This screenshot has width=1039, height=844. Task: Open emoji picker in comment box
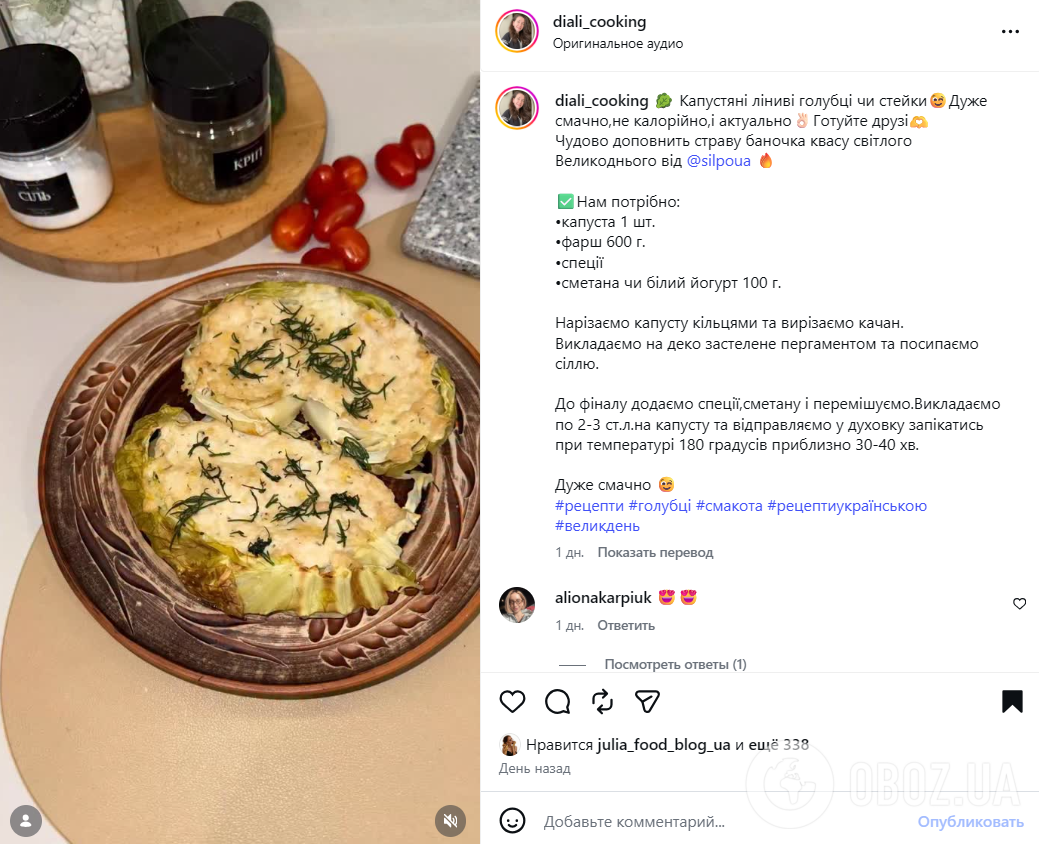[x=512, y=821]
